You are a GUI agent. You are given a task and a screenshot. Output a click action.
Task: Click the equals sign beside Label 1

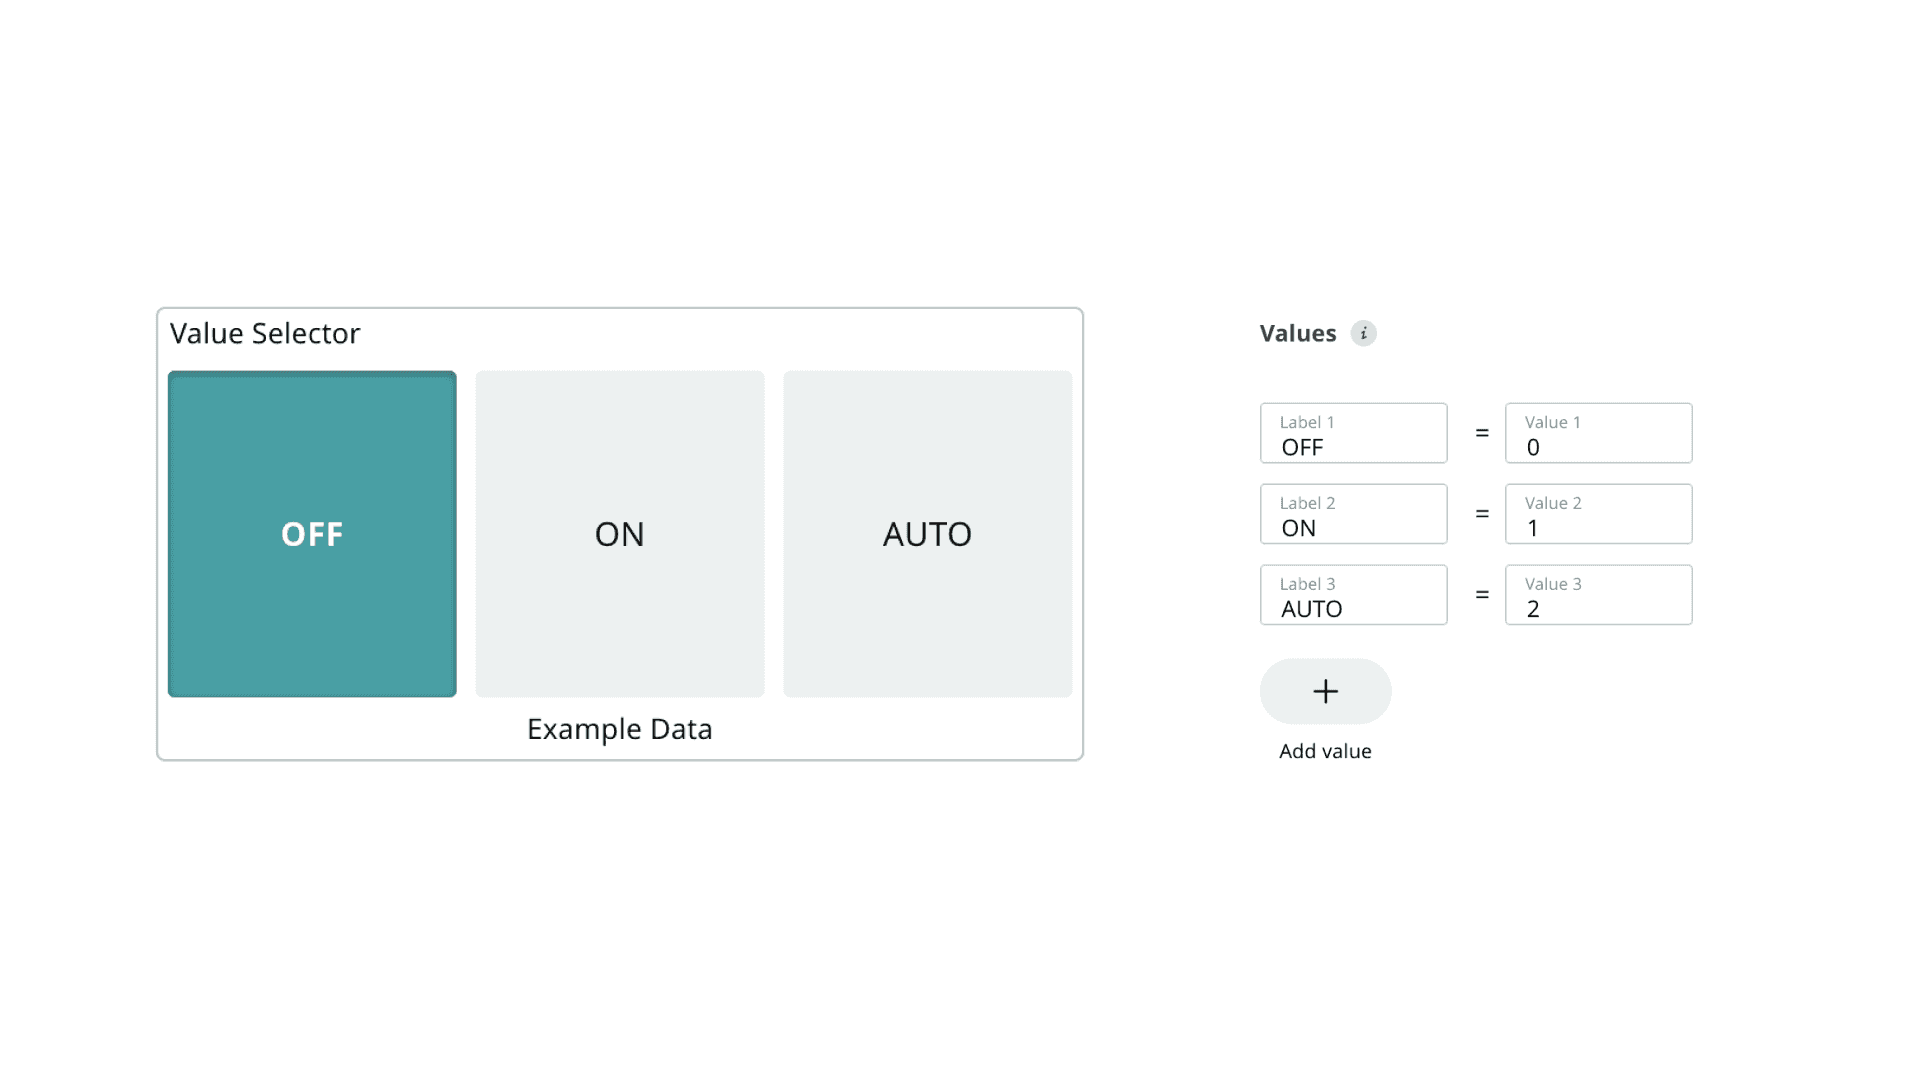[1482, 433]
